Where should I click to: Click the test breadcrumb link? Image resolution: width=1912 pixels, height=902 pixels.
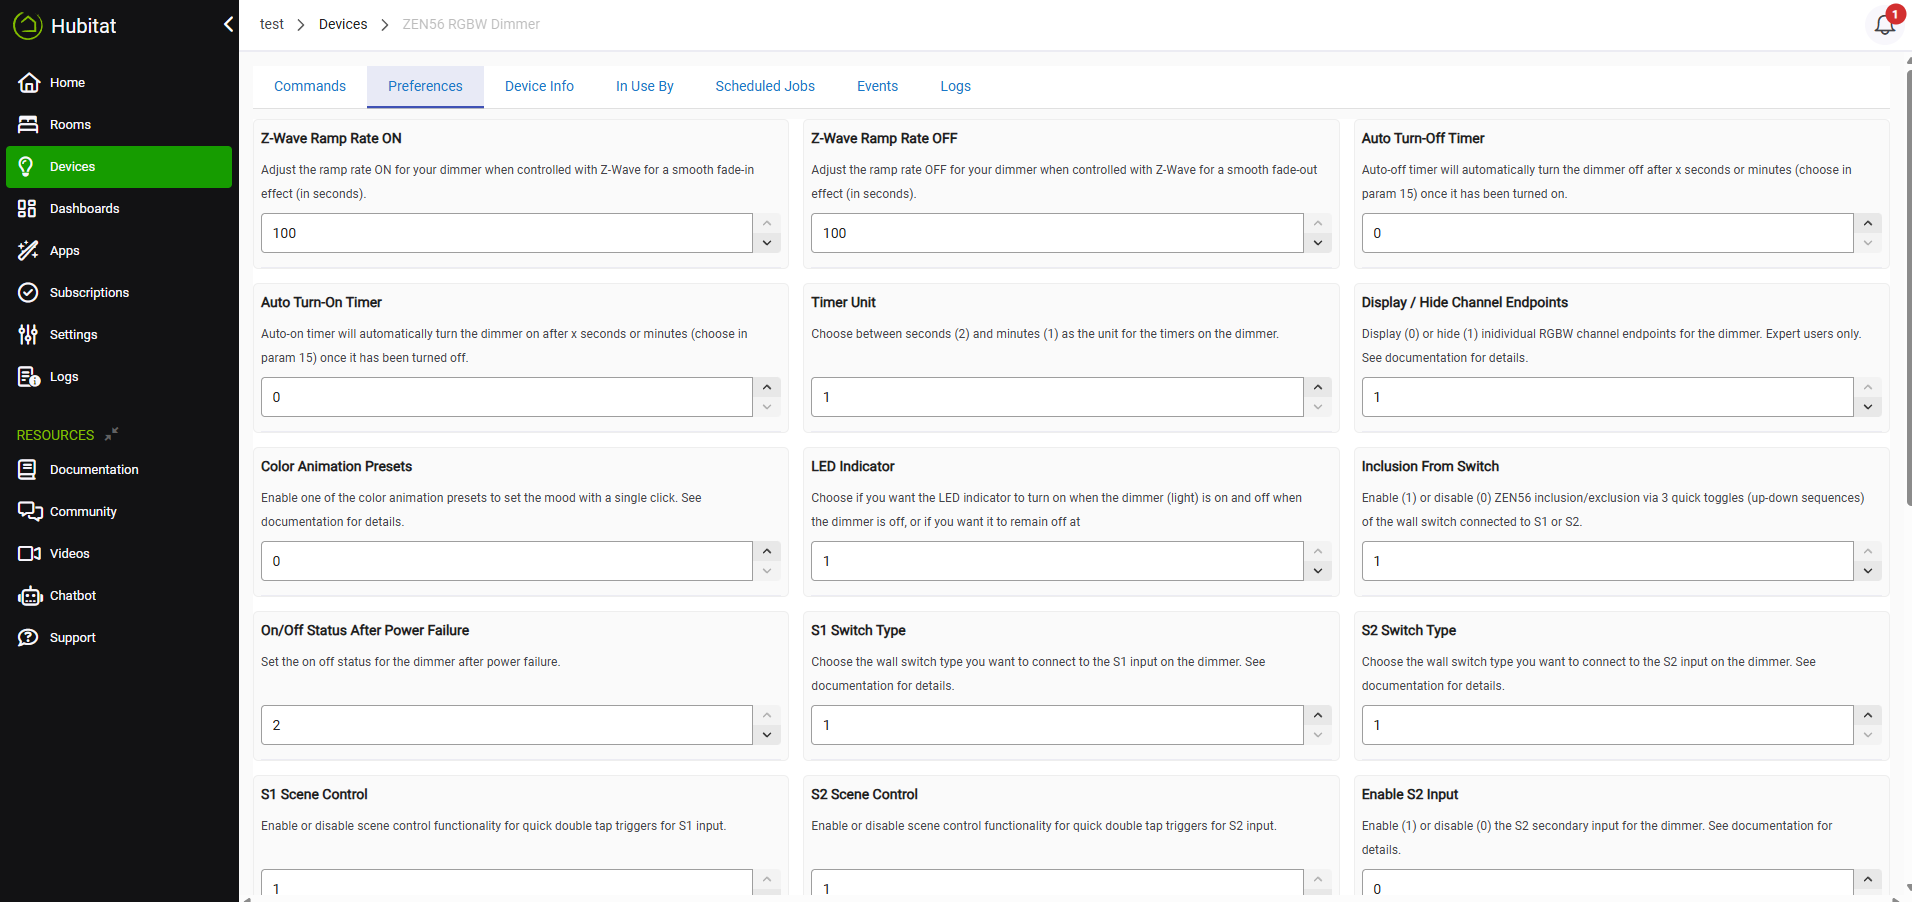pyautogui.click(x=271, y=24)
